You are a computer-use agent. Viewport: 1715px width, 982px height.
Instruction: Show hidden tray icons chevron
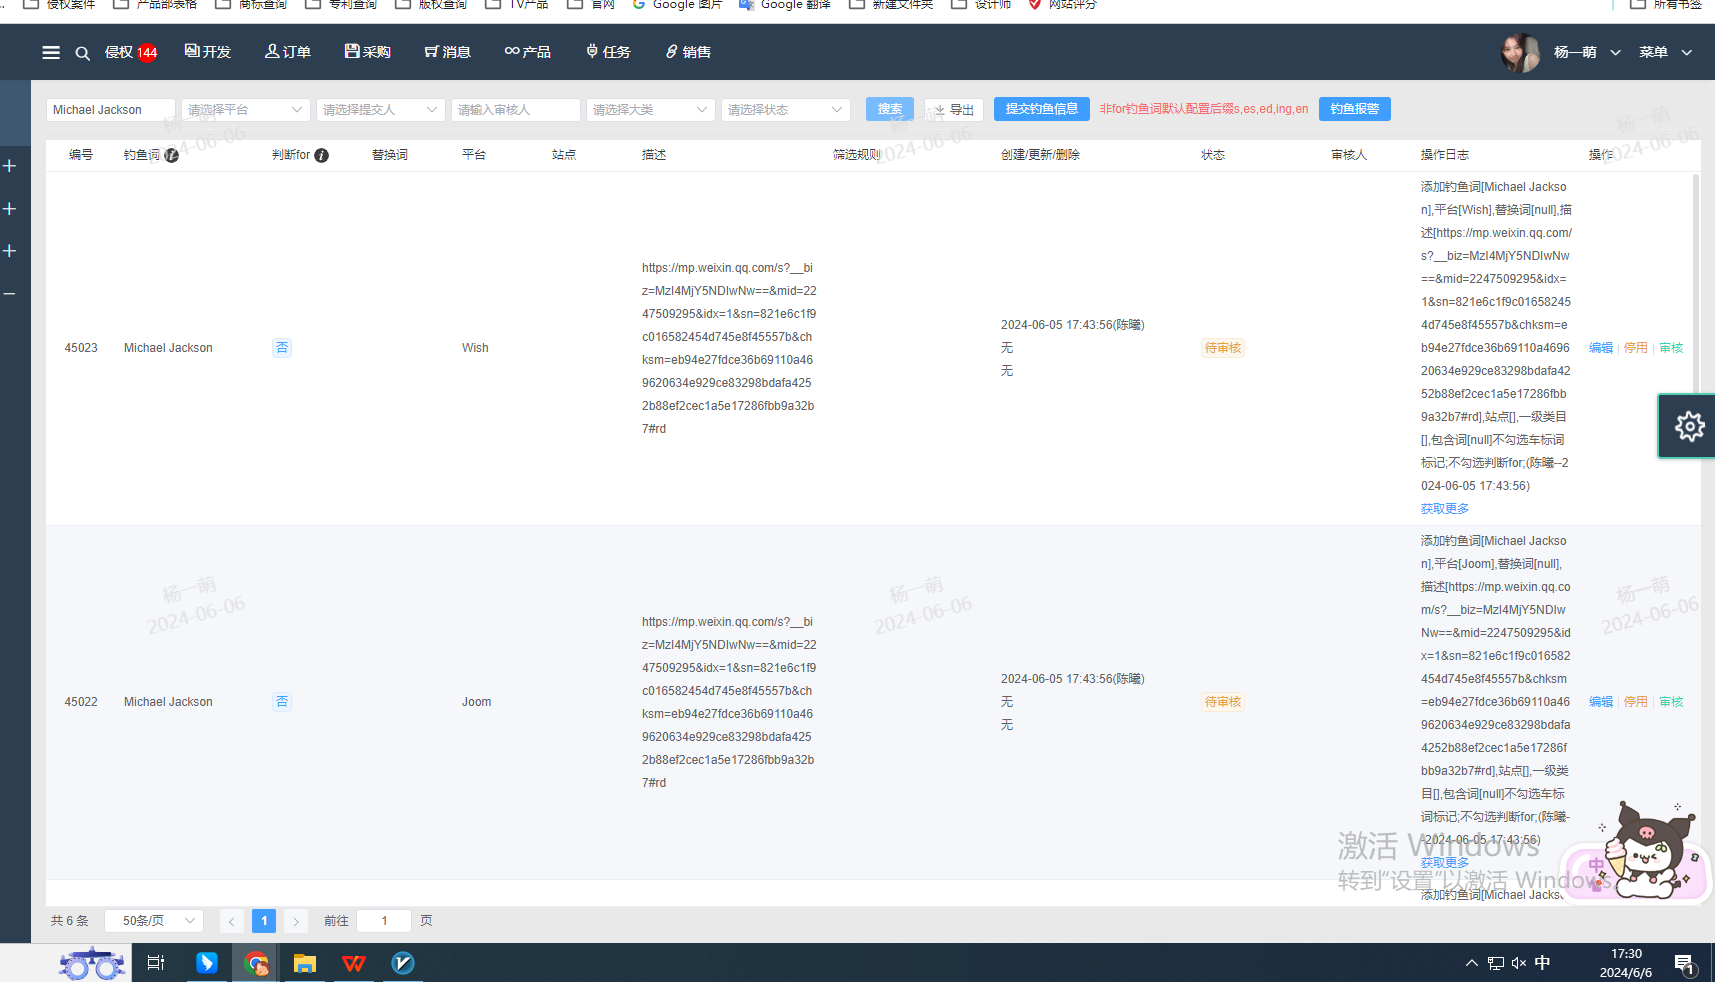coord(1471,963)
